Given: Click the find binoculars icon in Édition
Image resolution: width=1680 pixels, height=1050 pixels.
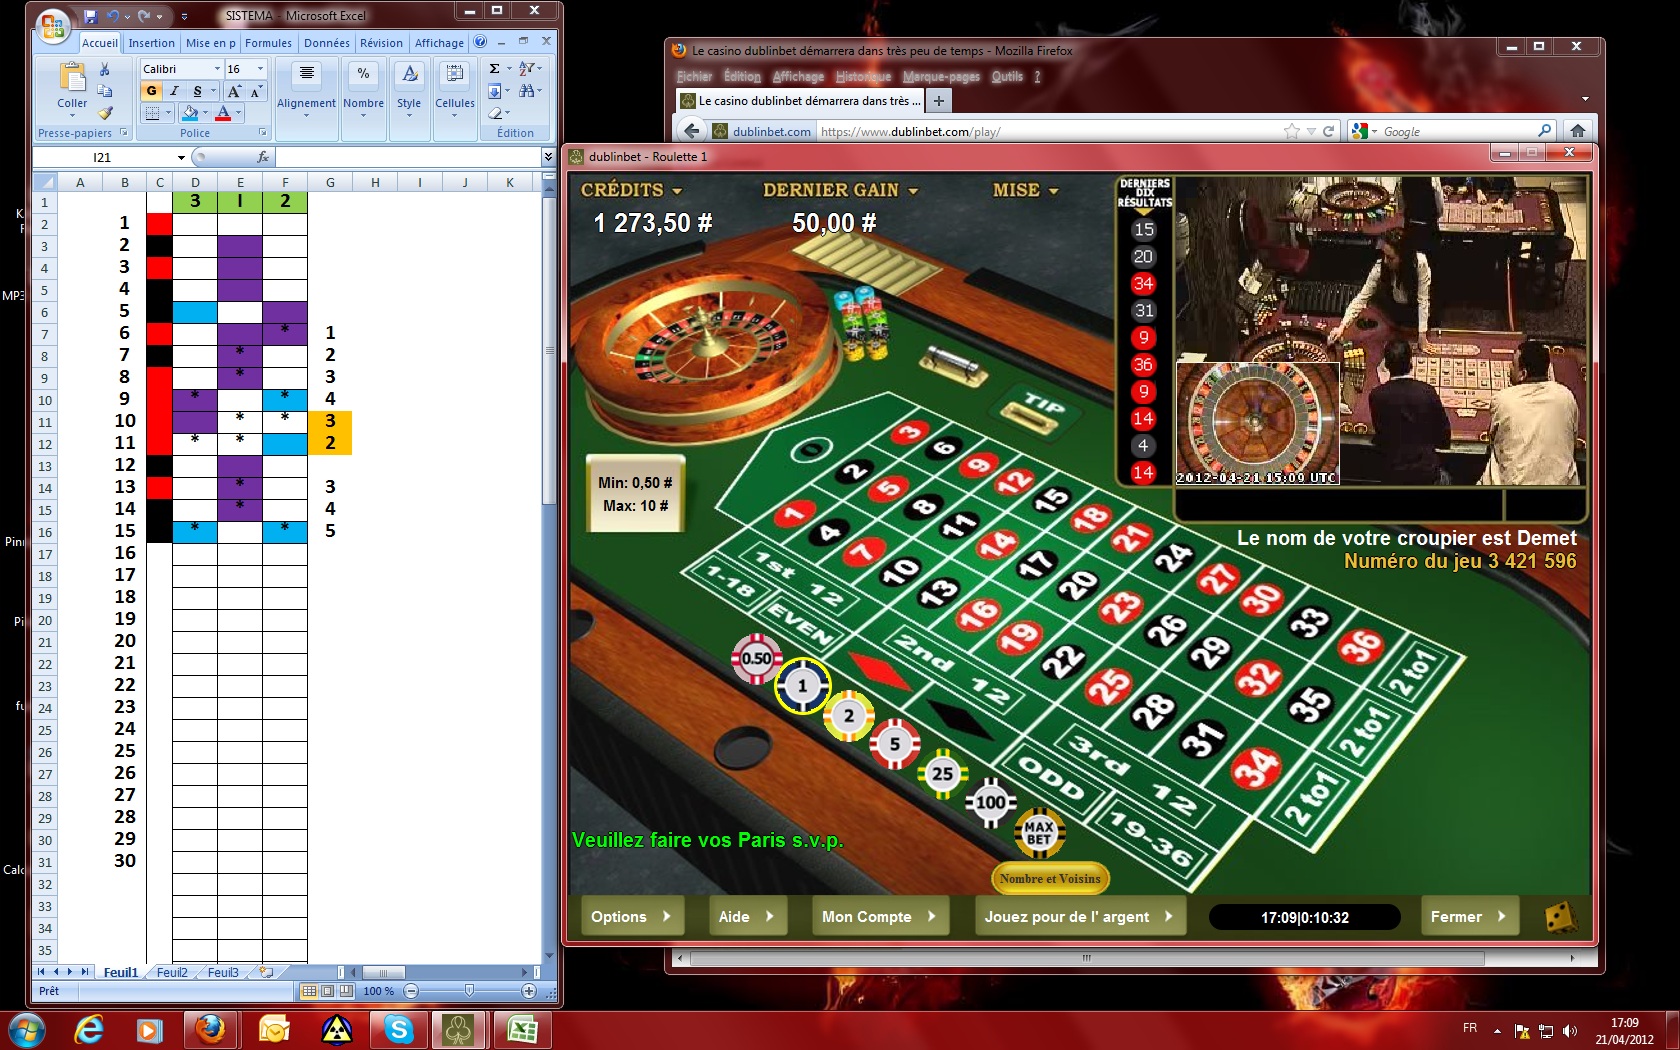Looking at the screenshot, I should 527,91.
